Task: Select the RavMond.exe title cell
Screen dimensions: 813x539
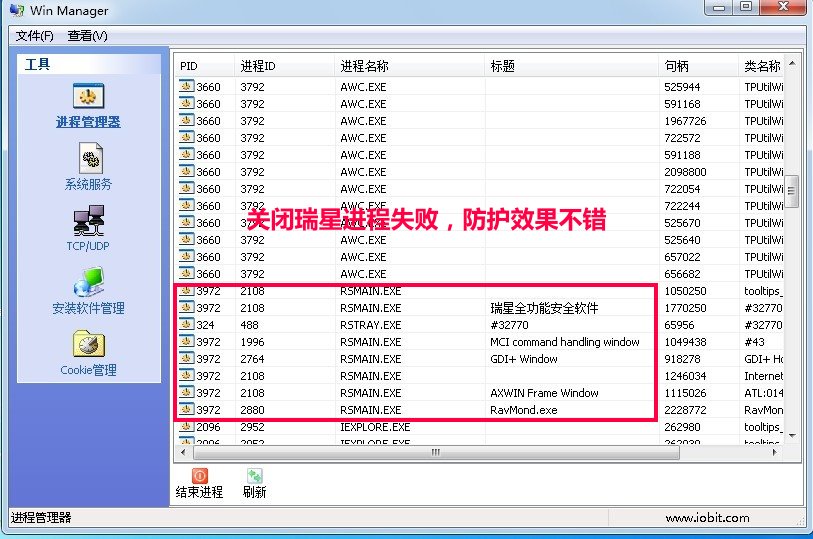Action: tap(524, 410)
